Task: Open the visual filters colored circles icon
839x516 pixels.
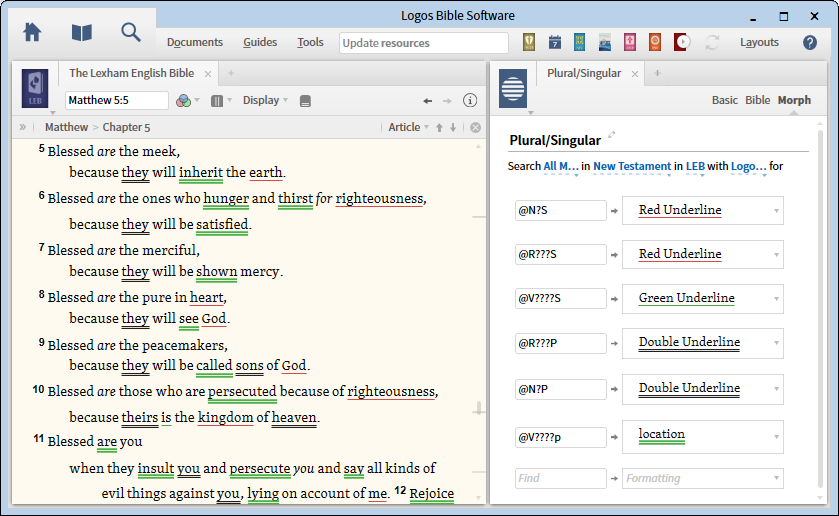Action: [x=183, y=100]
